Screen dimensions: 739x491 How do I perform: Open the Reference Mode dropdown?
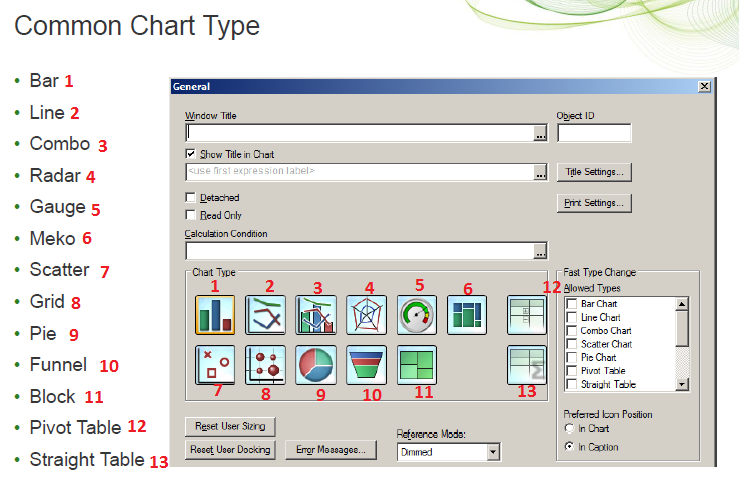(x=493, y=452)
